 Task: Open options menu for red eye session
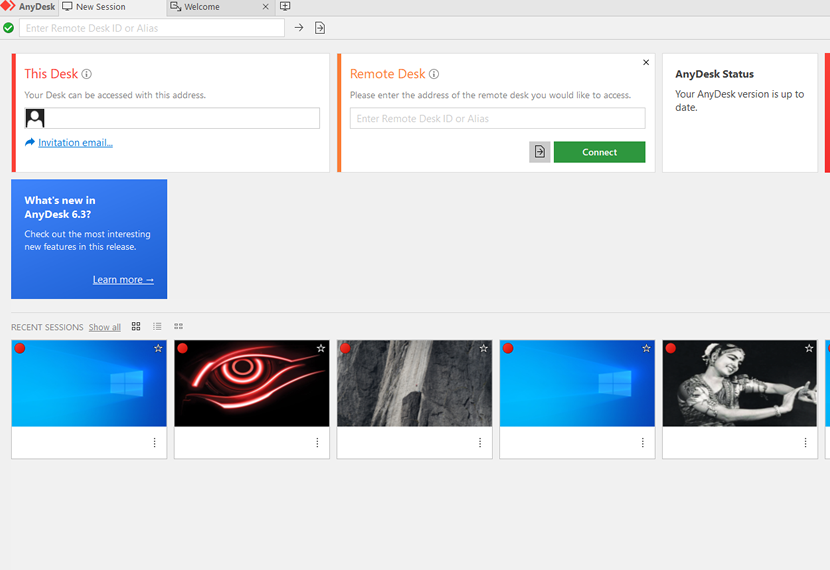pos(317,442)
